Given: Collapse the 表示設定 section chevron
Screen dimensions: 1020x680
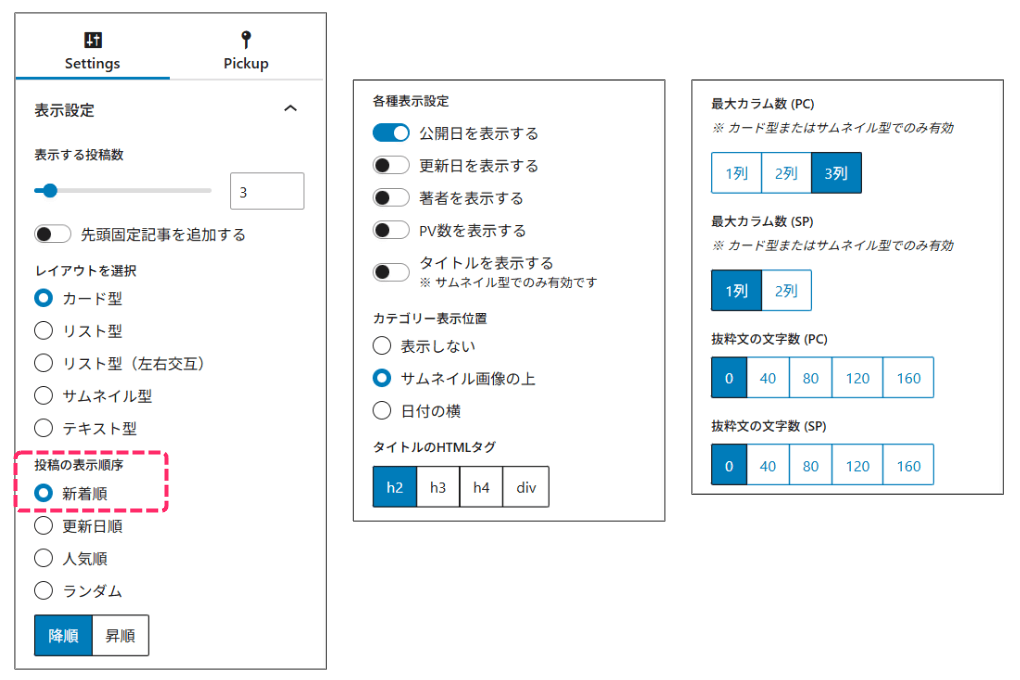Looking at the screenshot, I should coord(291,109).
